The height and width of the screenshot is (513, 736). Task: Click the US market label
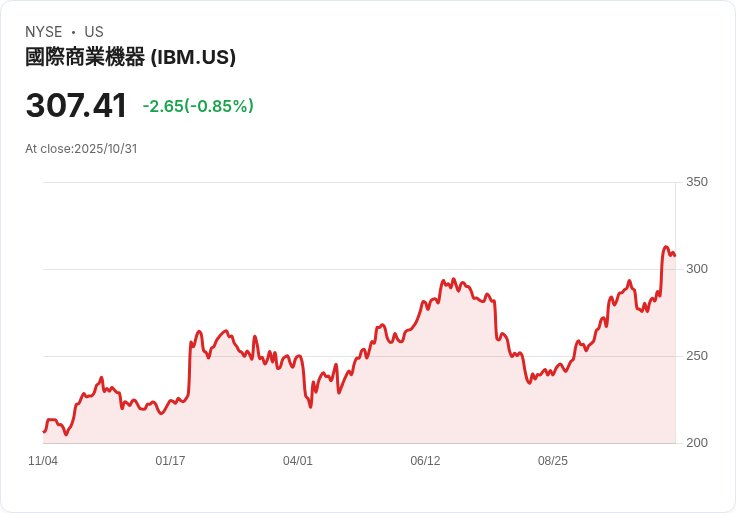point(94,32)
